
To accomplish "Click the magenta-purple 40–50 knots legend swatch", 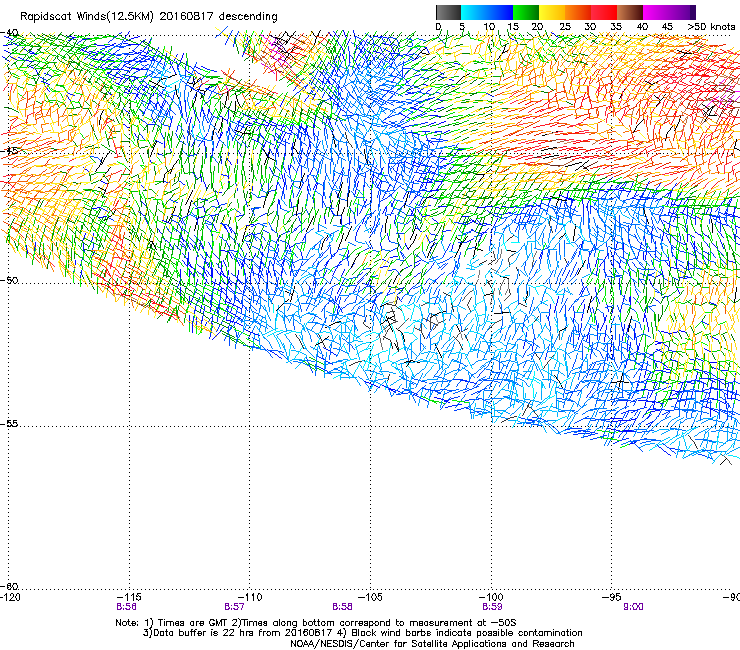I will point(669,12).
